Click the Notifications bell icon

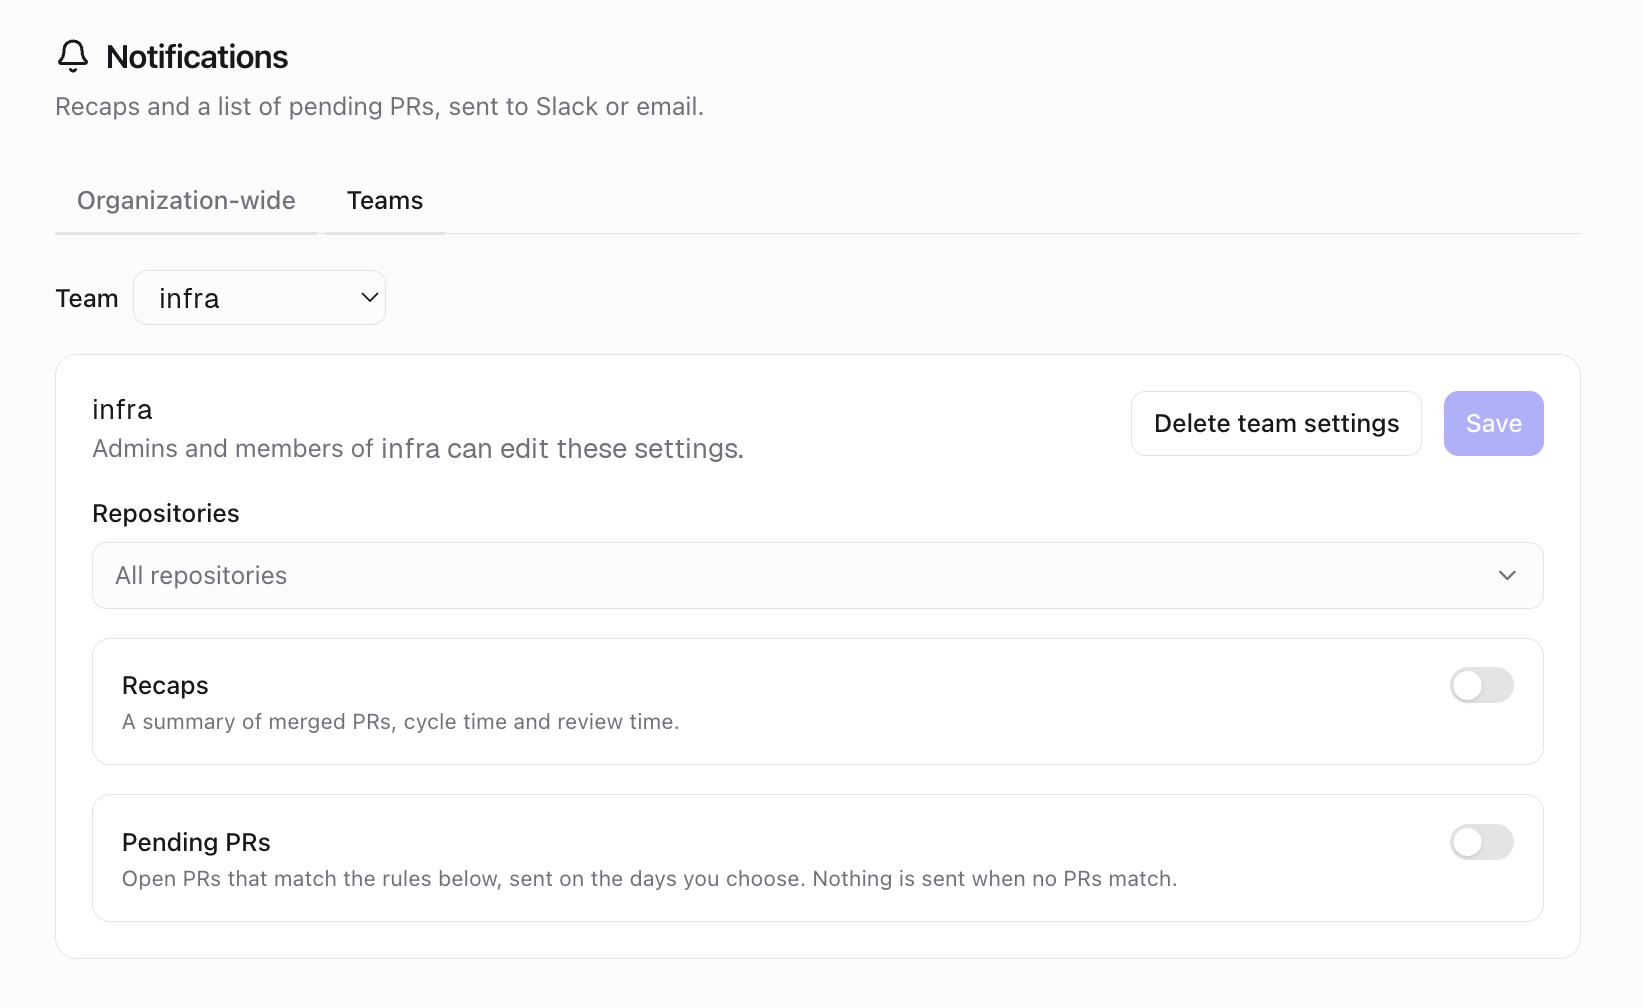point(73,56)
